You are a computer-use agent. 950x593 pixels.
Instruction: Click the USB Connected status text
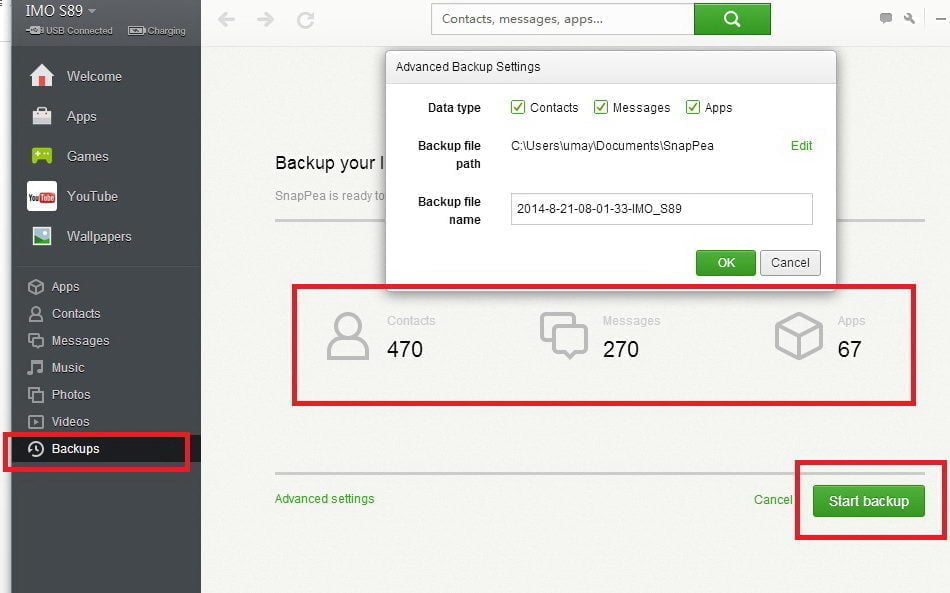pyautogui.click(x=79, y=30)
